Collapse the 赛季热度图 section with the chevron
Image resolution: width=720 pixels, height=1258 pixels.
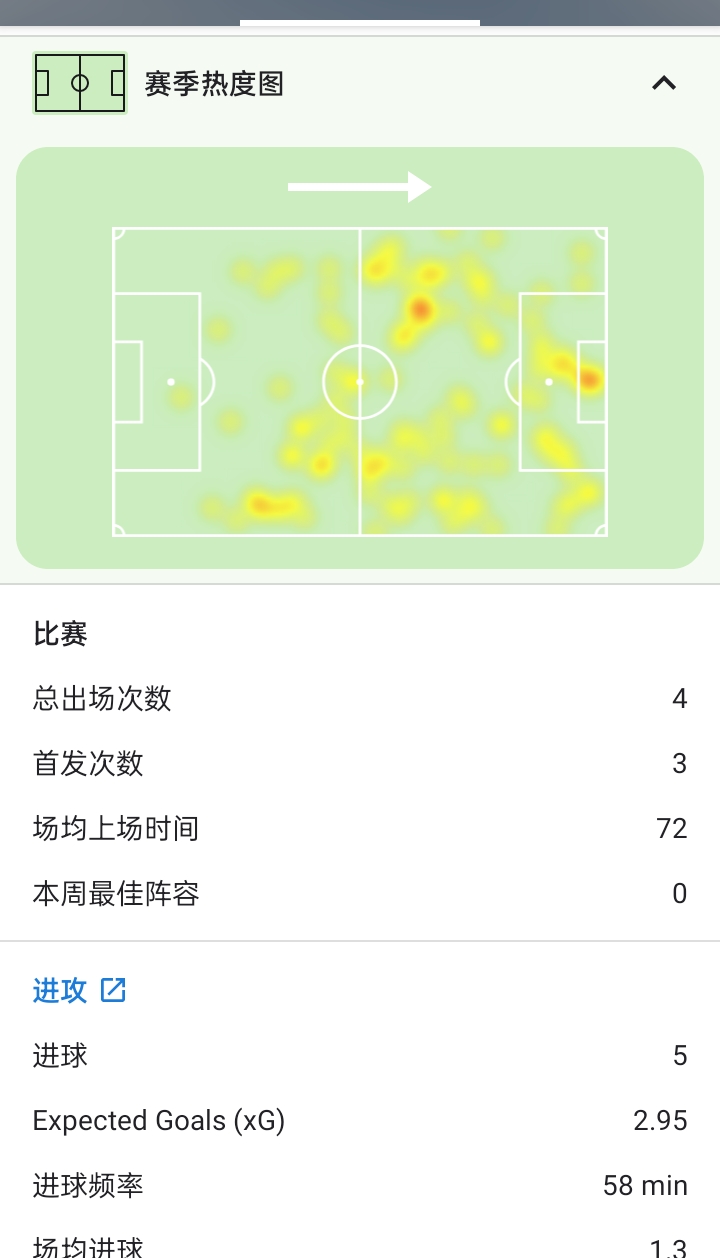pos(664,84)
